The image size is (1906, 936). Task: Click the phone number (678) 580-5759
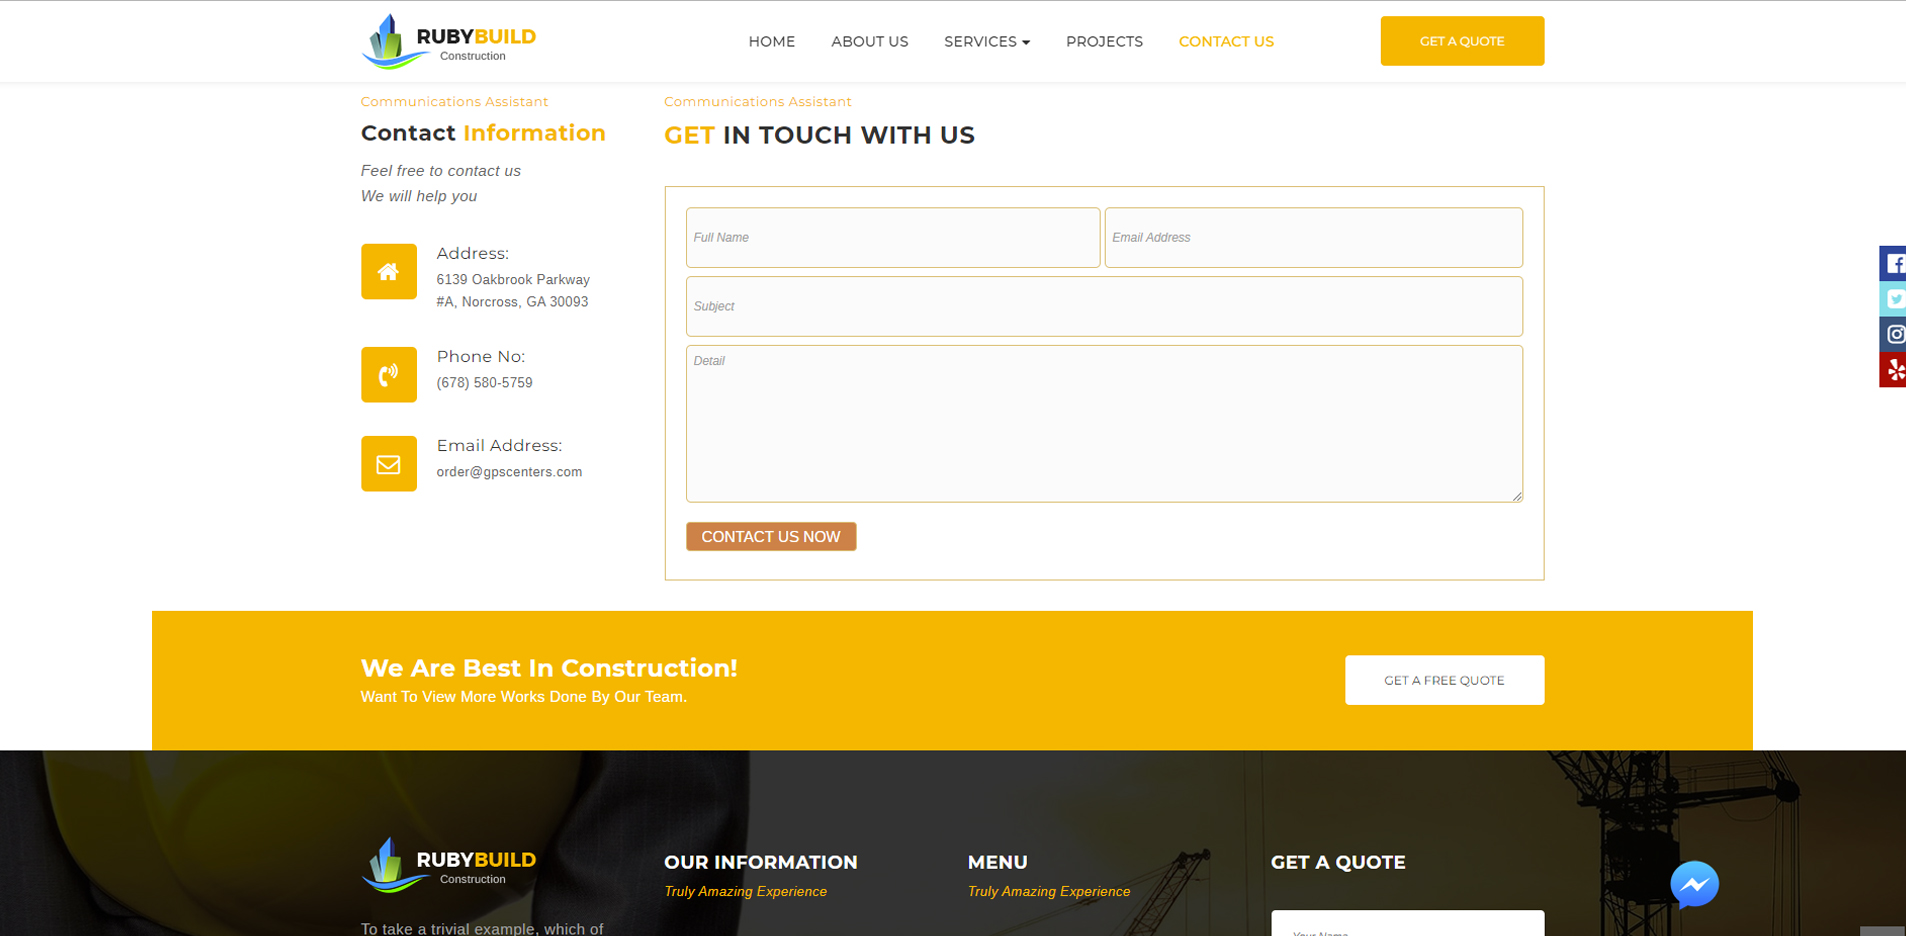(x=485, y=383)
